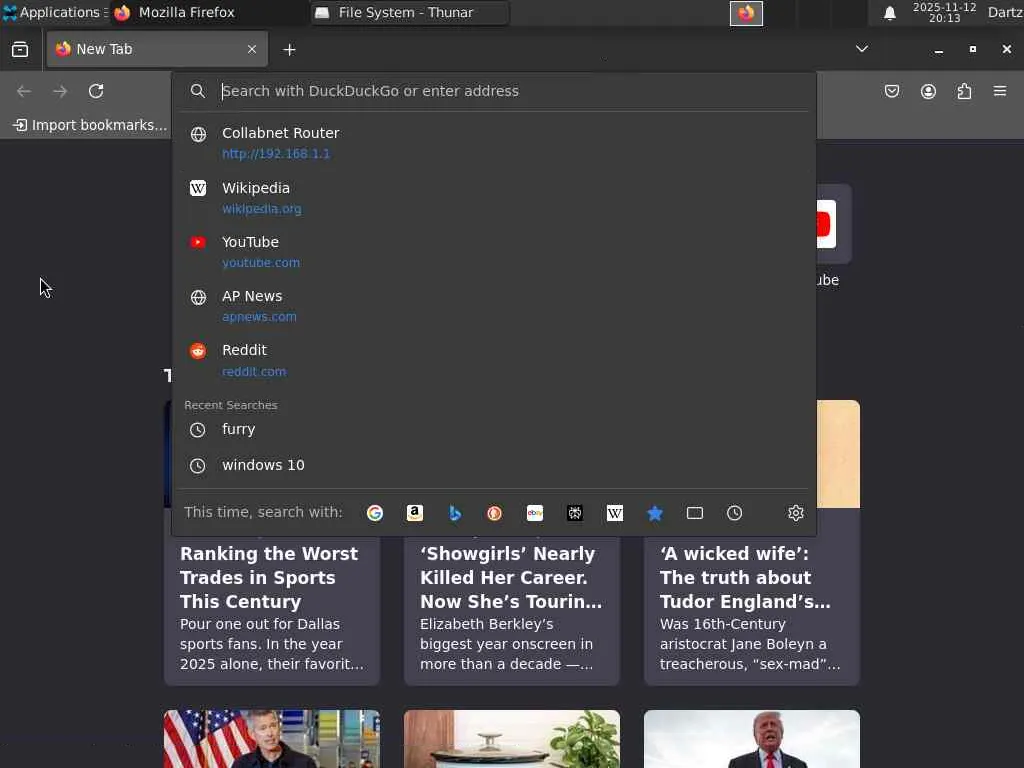Open the Extensions puzzle icon

pos(964,91)
